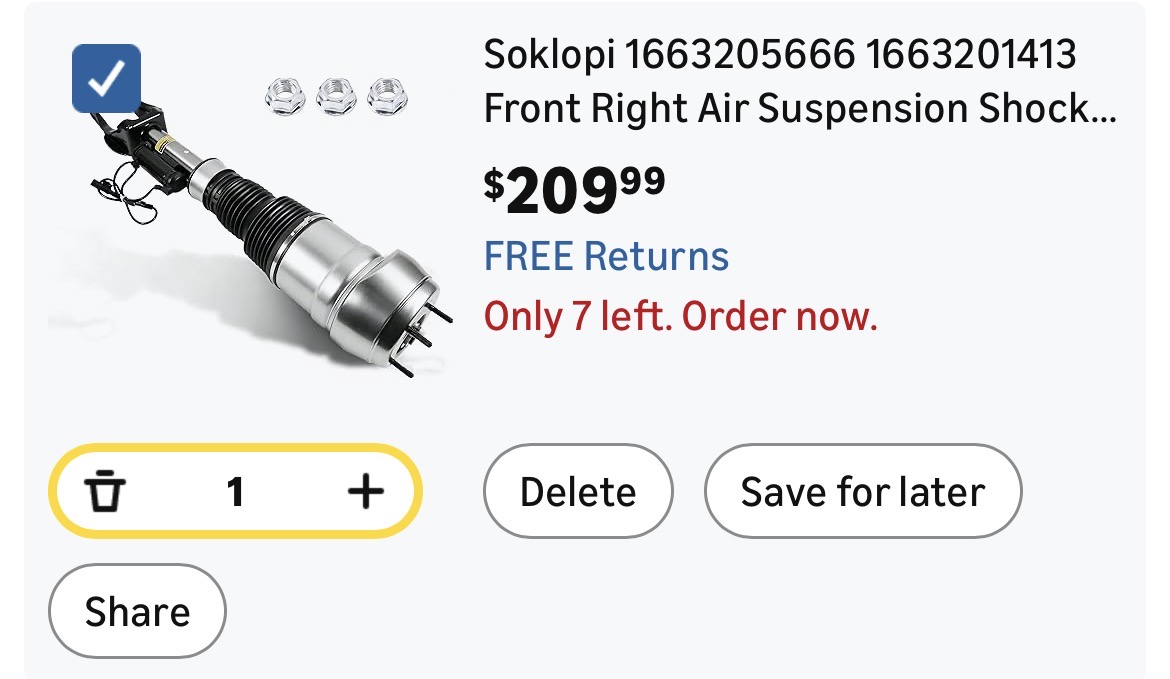Tap the Share button
Image resolution: width=1170 pixels, height=679 pixels.
click(x=137, y=611)
